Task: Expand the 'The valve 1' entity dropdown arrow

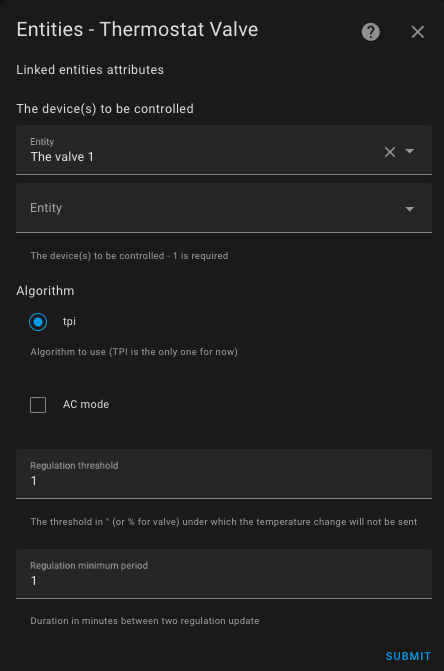Action: tap(409, 151)
